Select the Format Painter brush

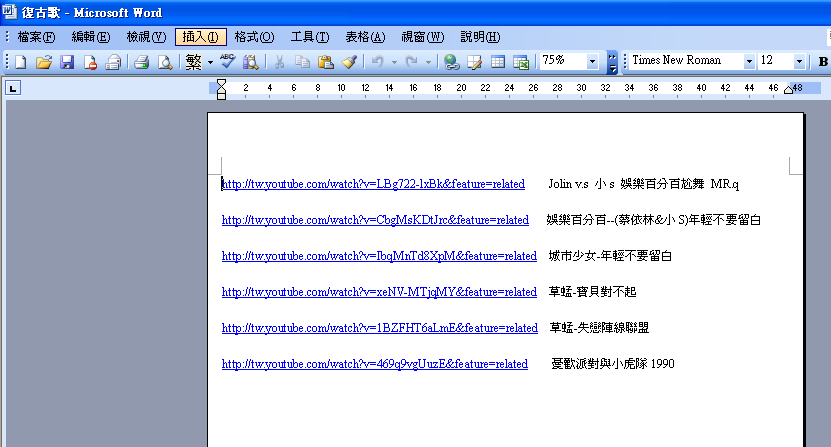349,62
